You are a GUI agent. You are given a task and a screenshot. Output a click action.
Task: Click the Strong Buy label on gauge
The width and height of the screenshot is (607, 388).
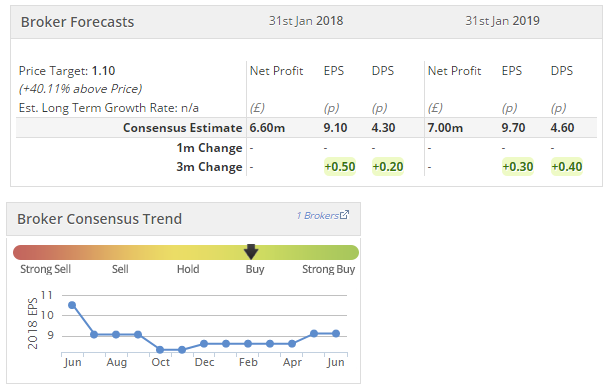point(329,269)
